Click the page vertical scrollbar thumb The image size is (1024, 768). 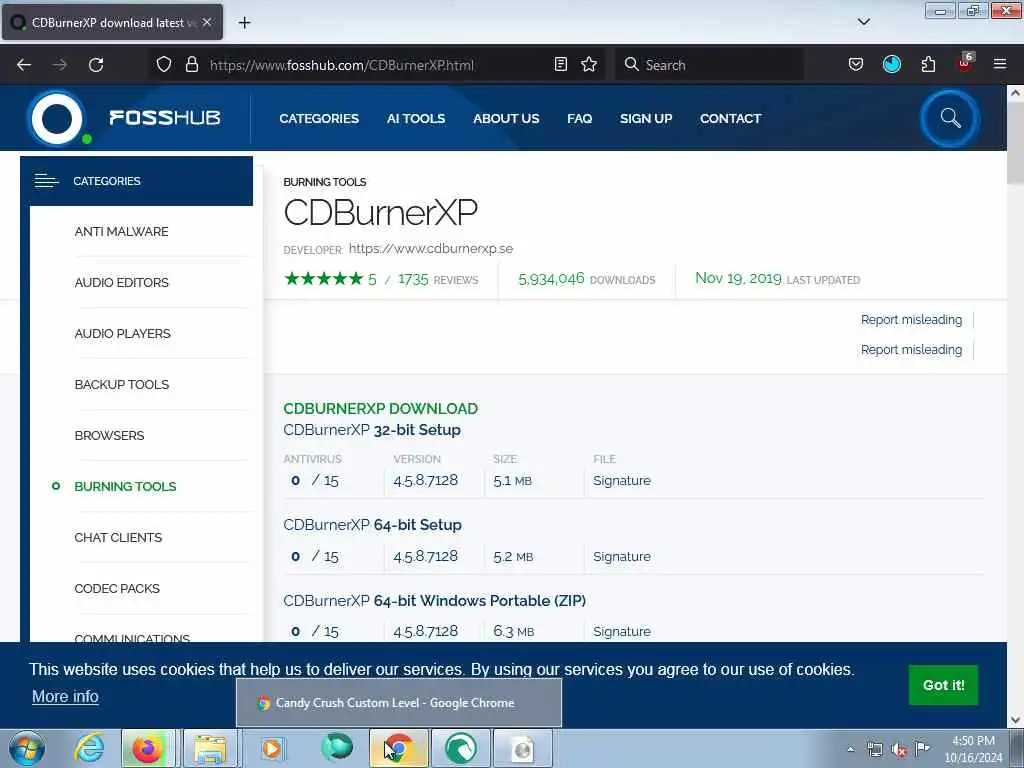coord(1015,144)
